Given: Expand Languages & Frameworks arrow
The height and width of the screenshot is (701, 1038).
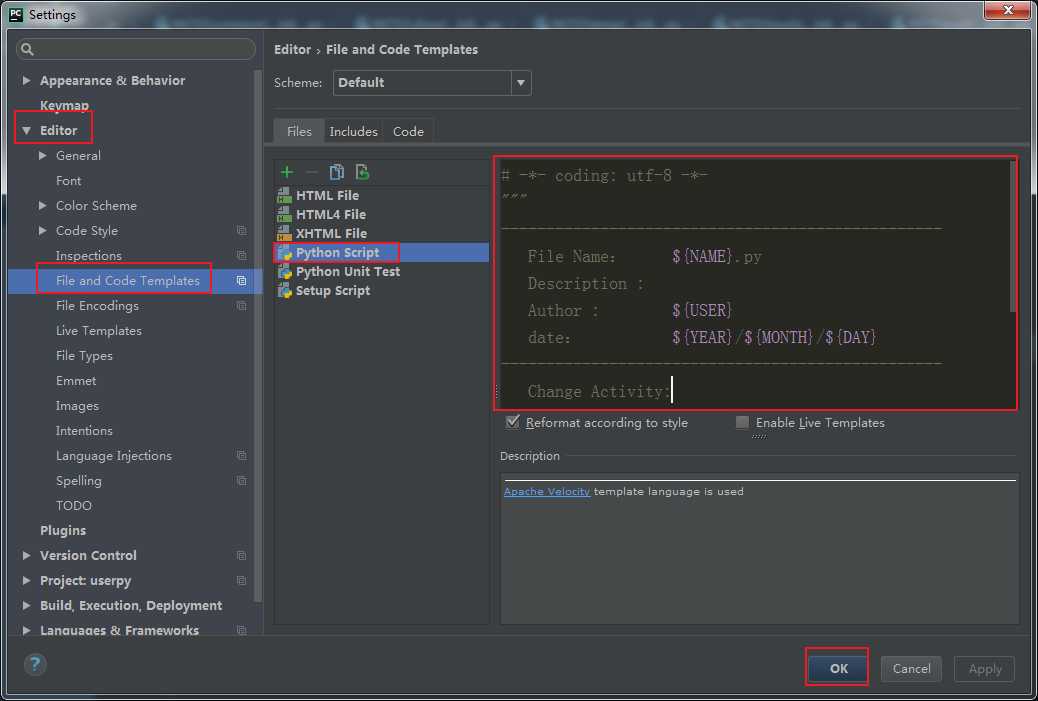Looking at the screenshot, I should point(26,630).
